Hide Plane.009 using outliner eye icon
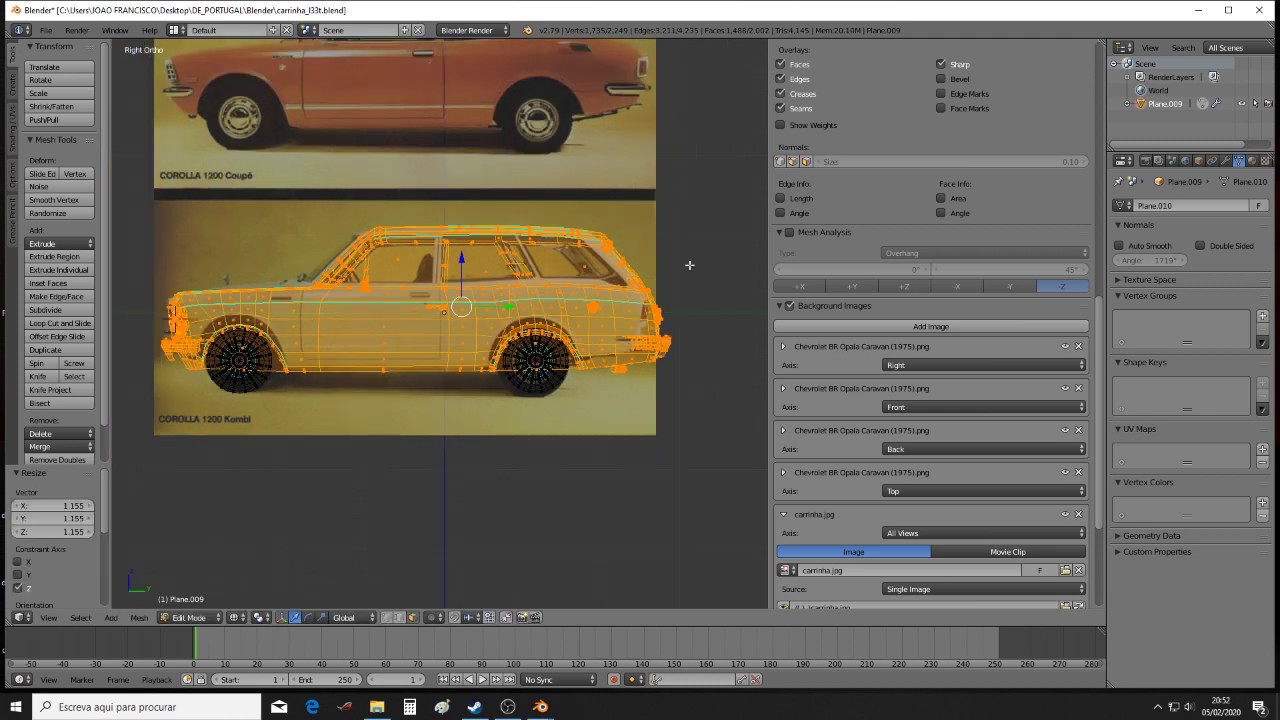The height and width of the screenshot is (720, 1280). click(x=1242, y=104)
